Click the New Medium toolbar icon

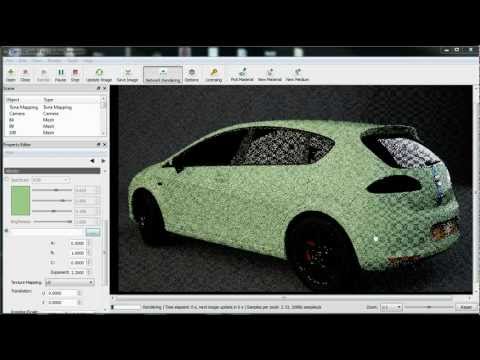pyautogui.click(x=297, y=75)
